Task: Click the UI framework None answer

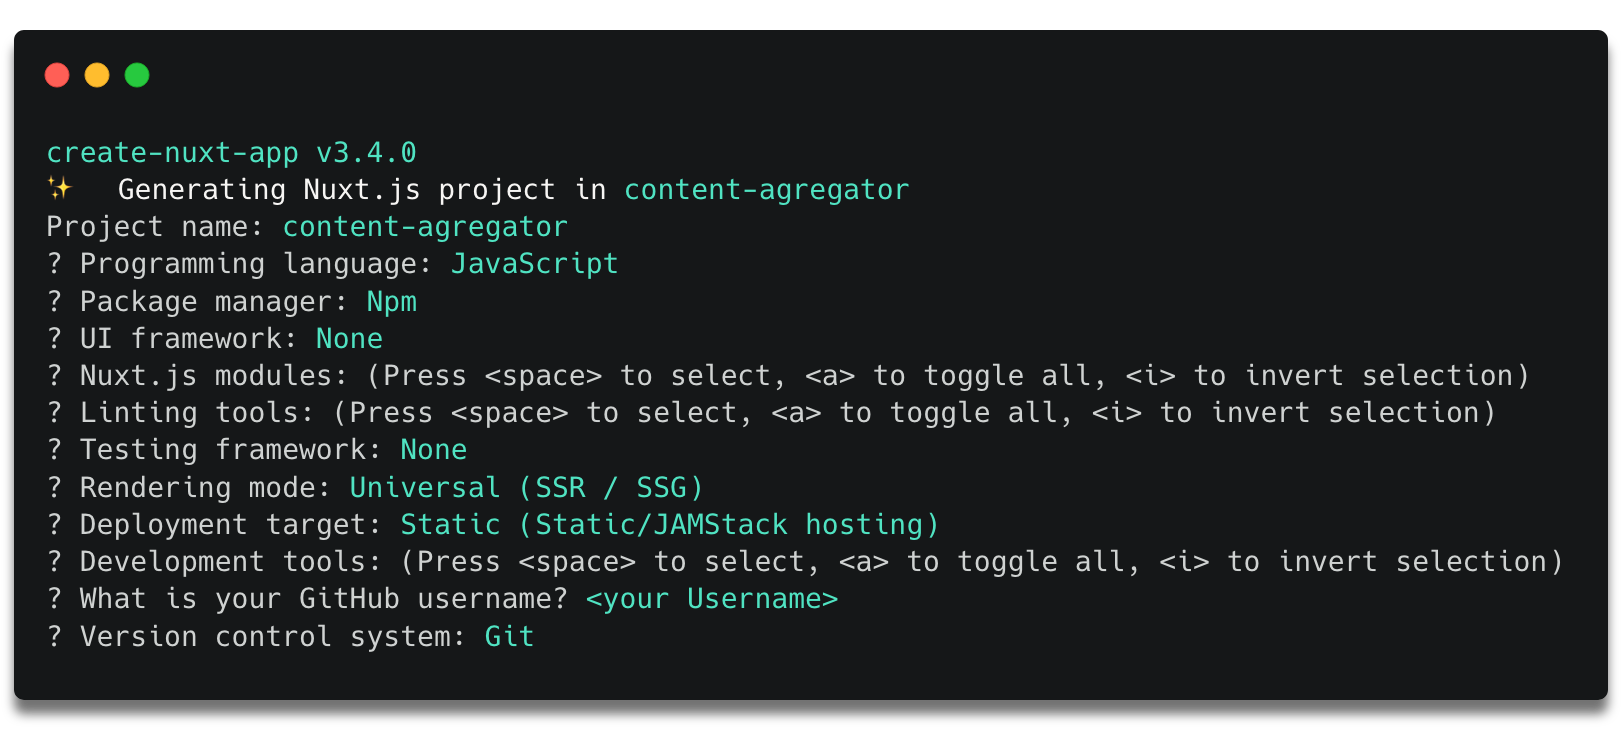Action: click(349, 339)
